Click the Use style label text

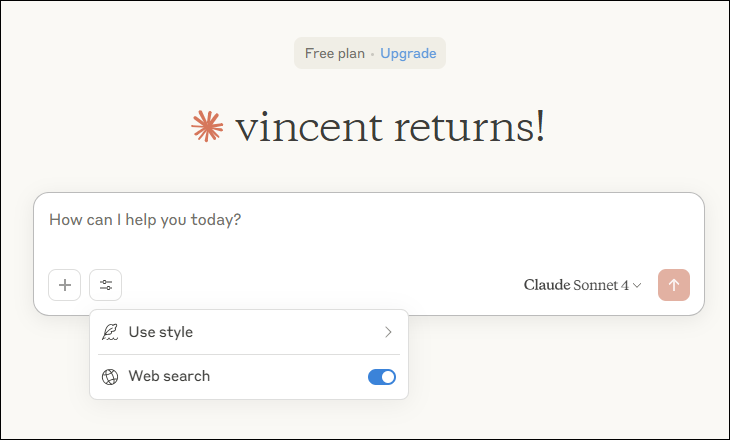pos(161,332)
